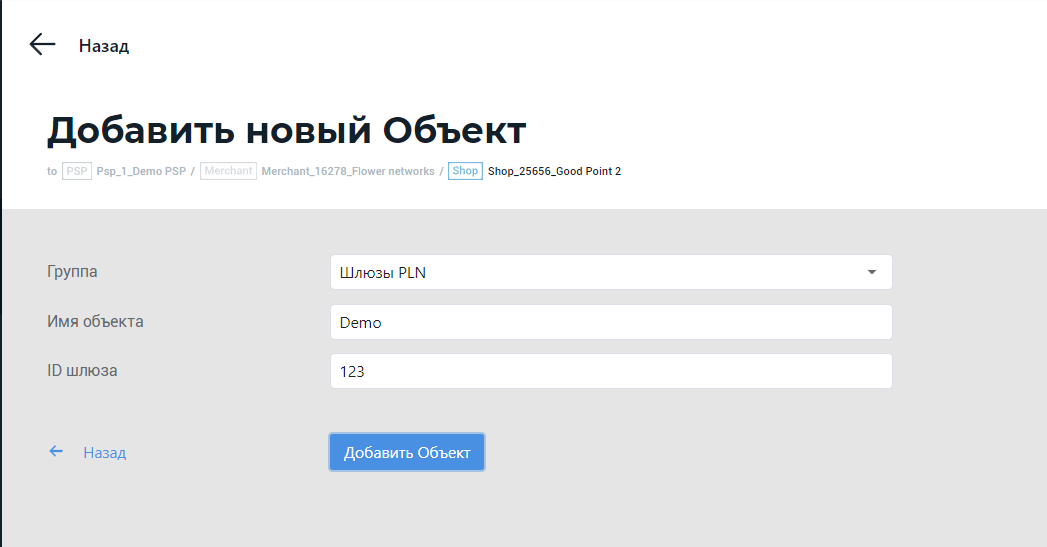Viewport: 1047px width, 547px height.
Task: Click the ID шлюза field containing 123
Action: point(610,371)
